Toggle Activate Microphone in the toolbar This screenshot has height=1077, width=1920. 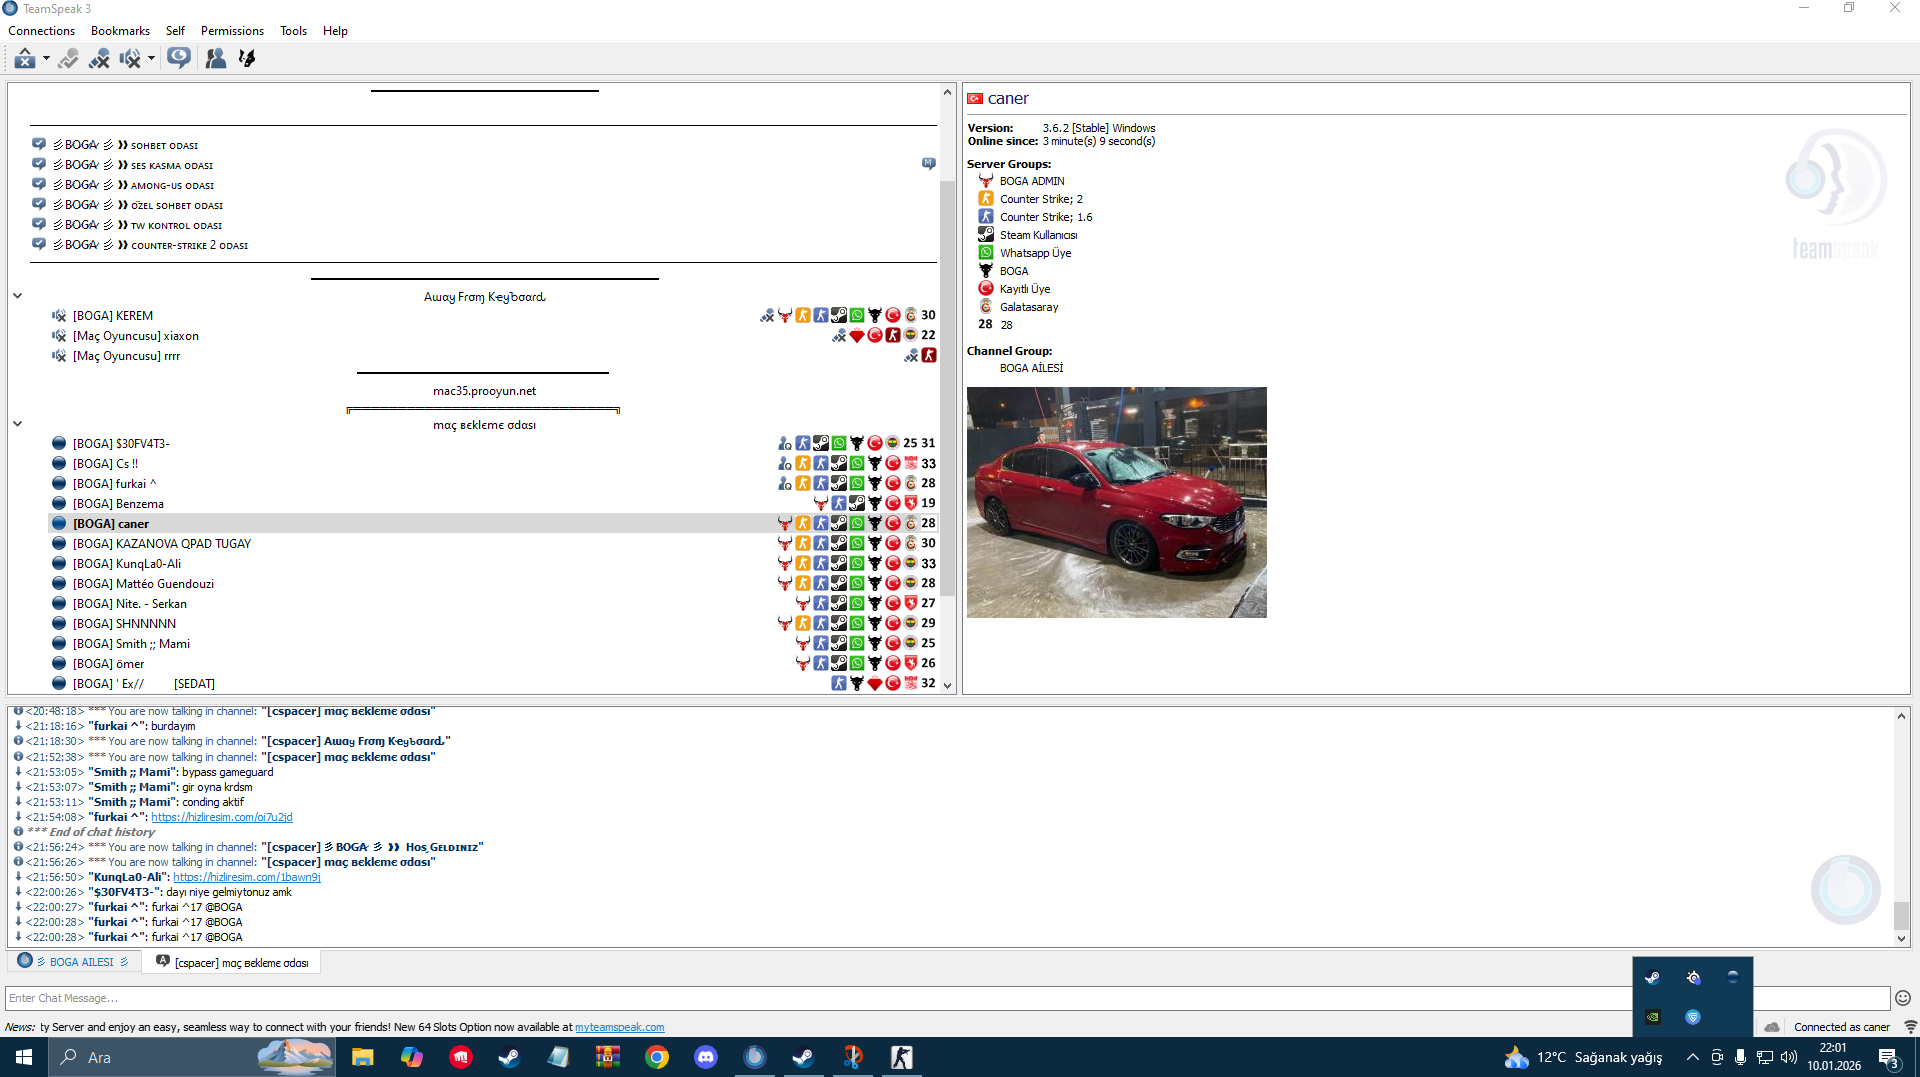coord(68,59)
